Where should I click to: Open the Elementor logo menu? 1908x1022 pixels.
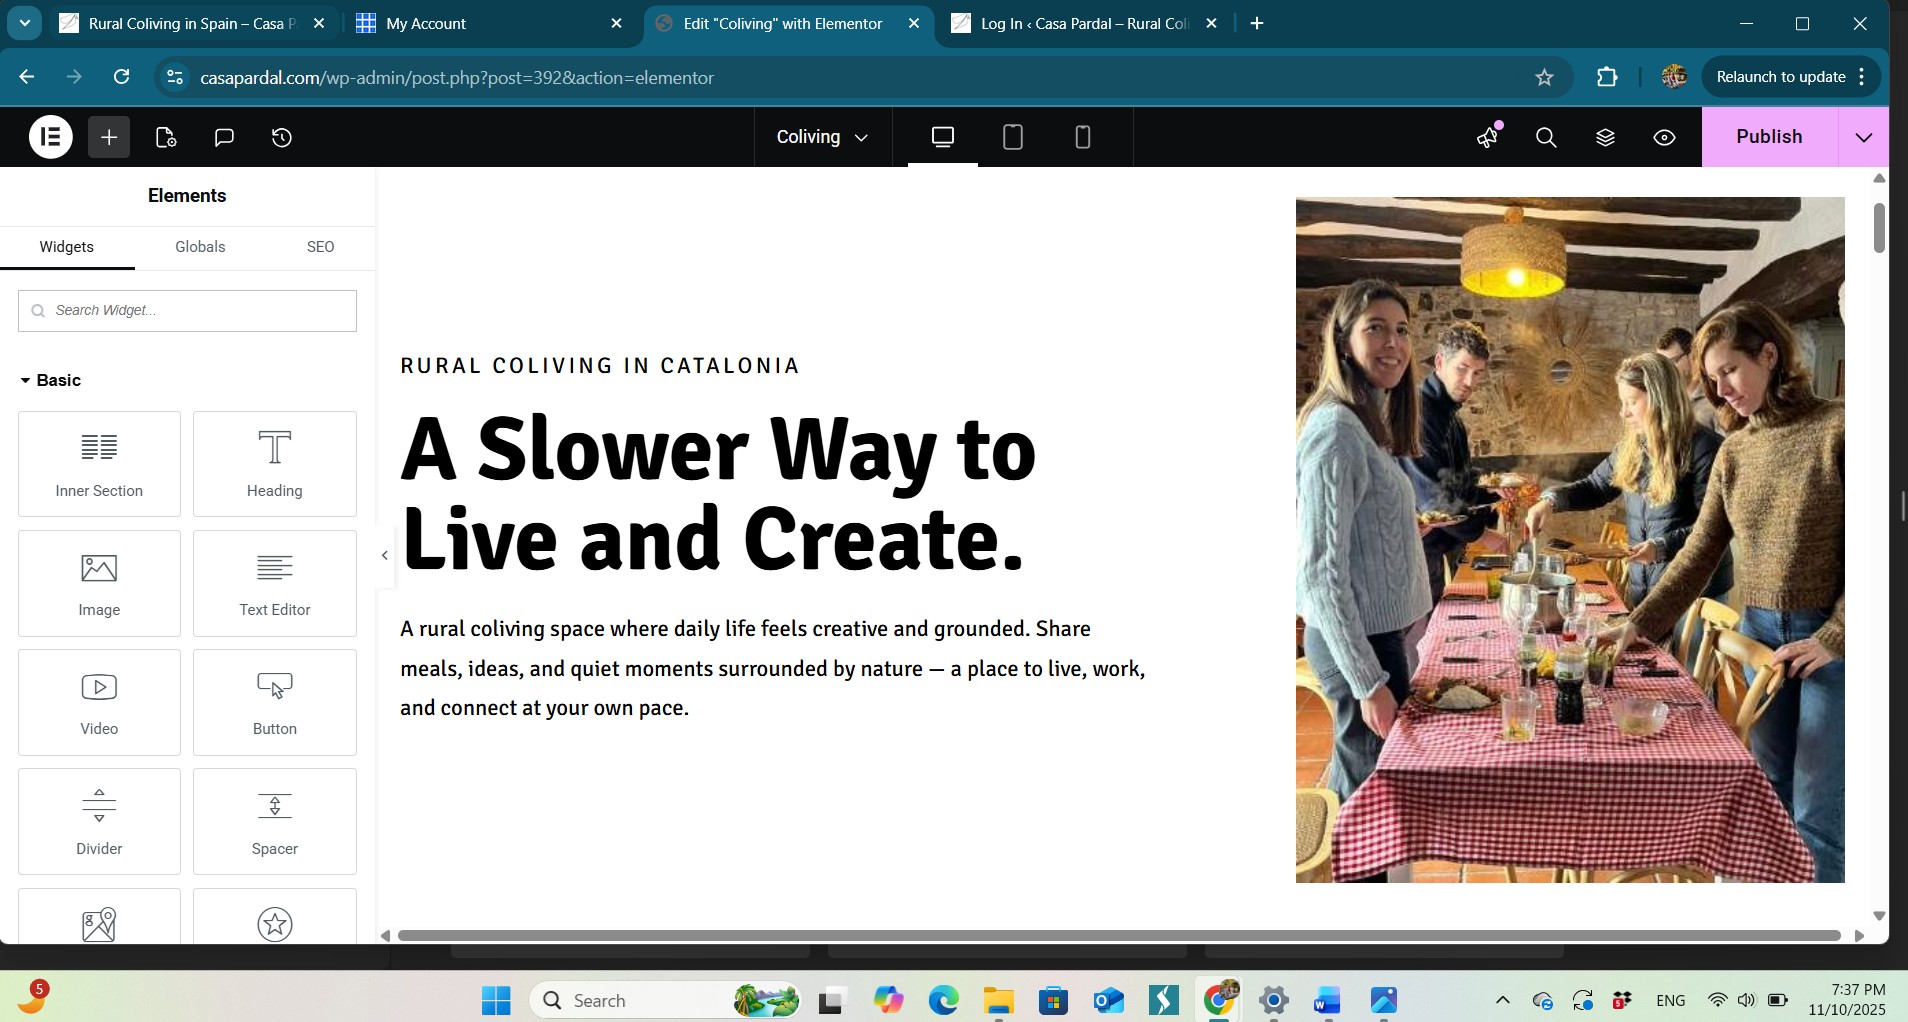(50, 137)
